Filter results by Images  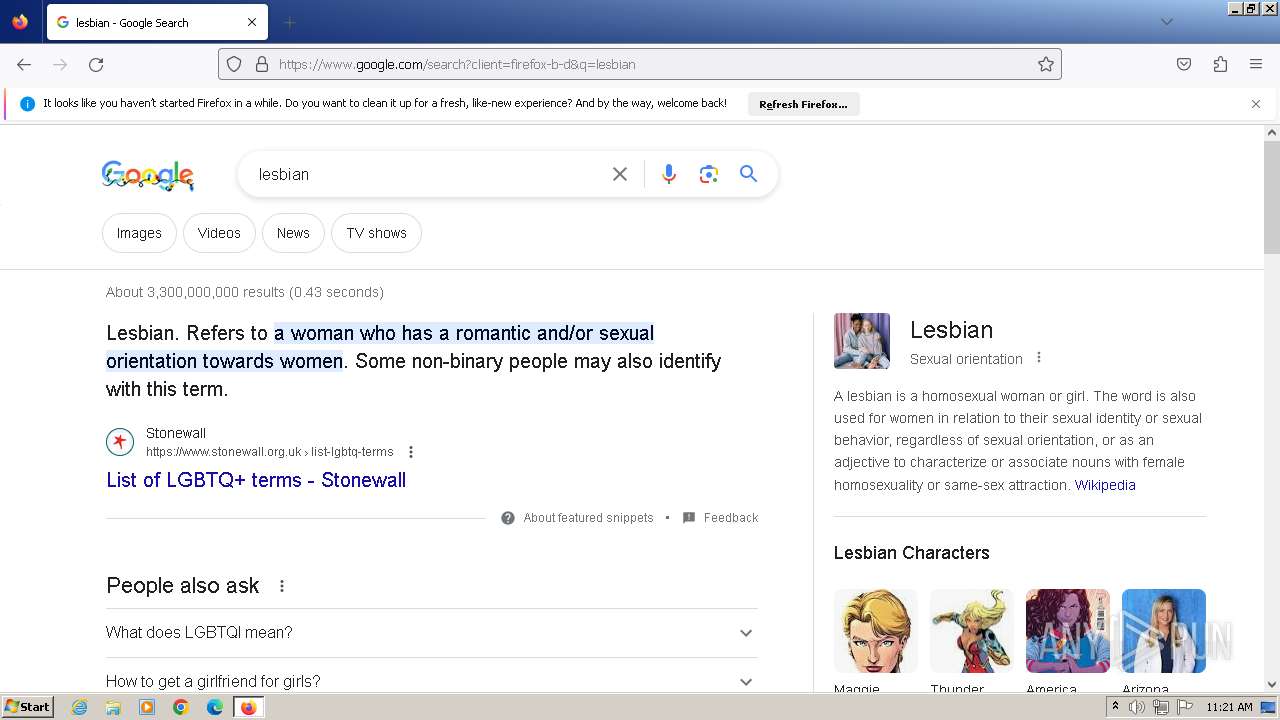pyautogui.click(x=139, y=233)
